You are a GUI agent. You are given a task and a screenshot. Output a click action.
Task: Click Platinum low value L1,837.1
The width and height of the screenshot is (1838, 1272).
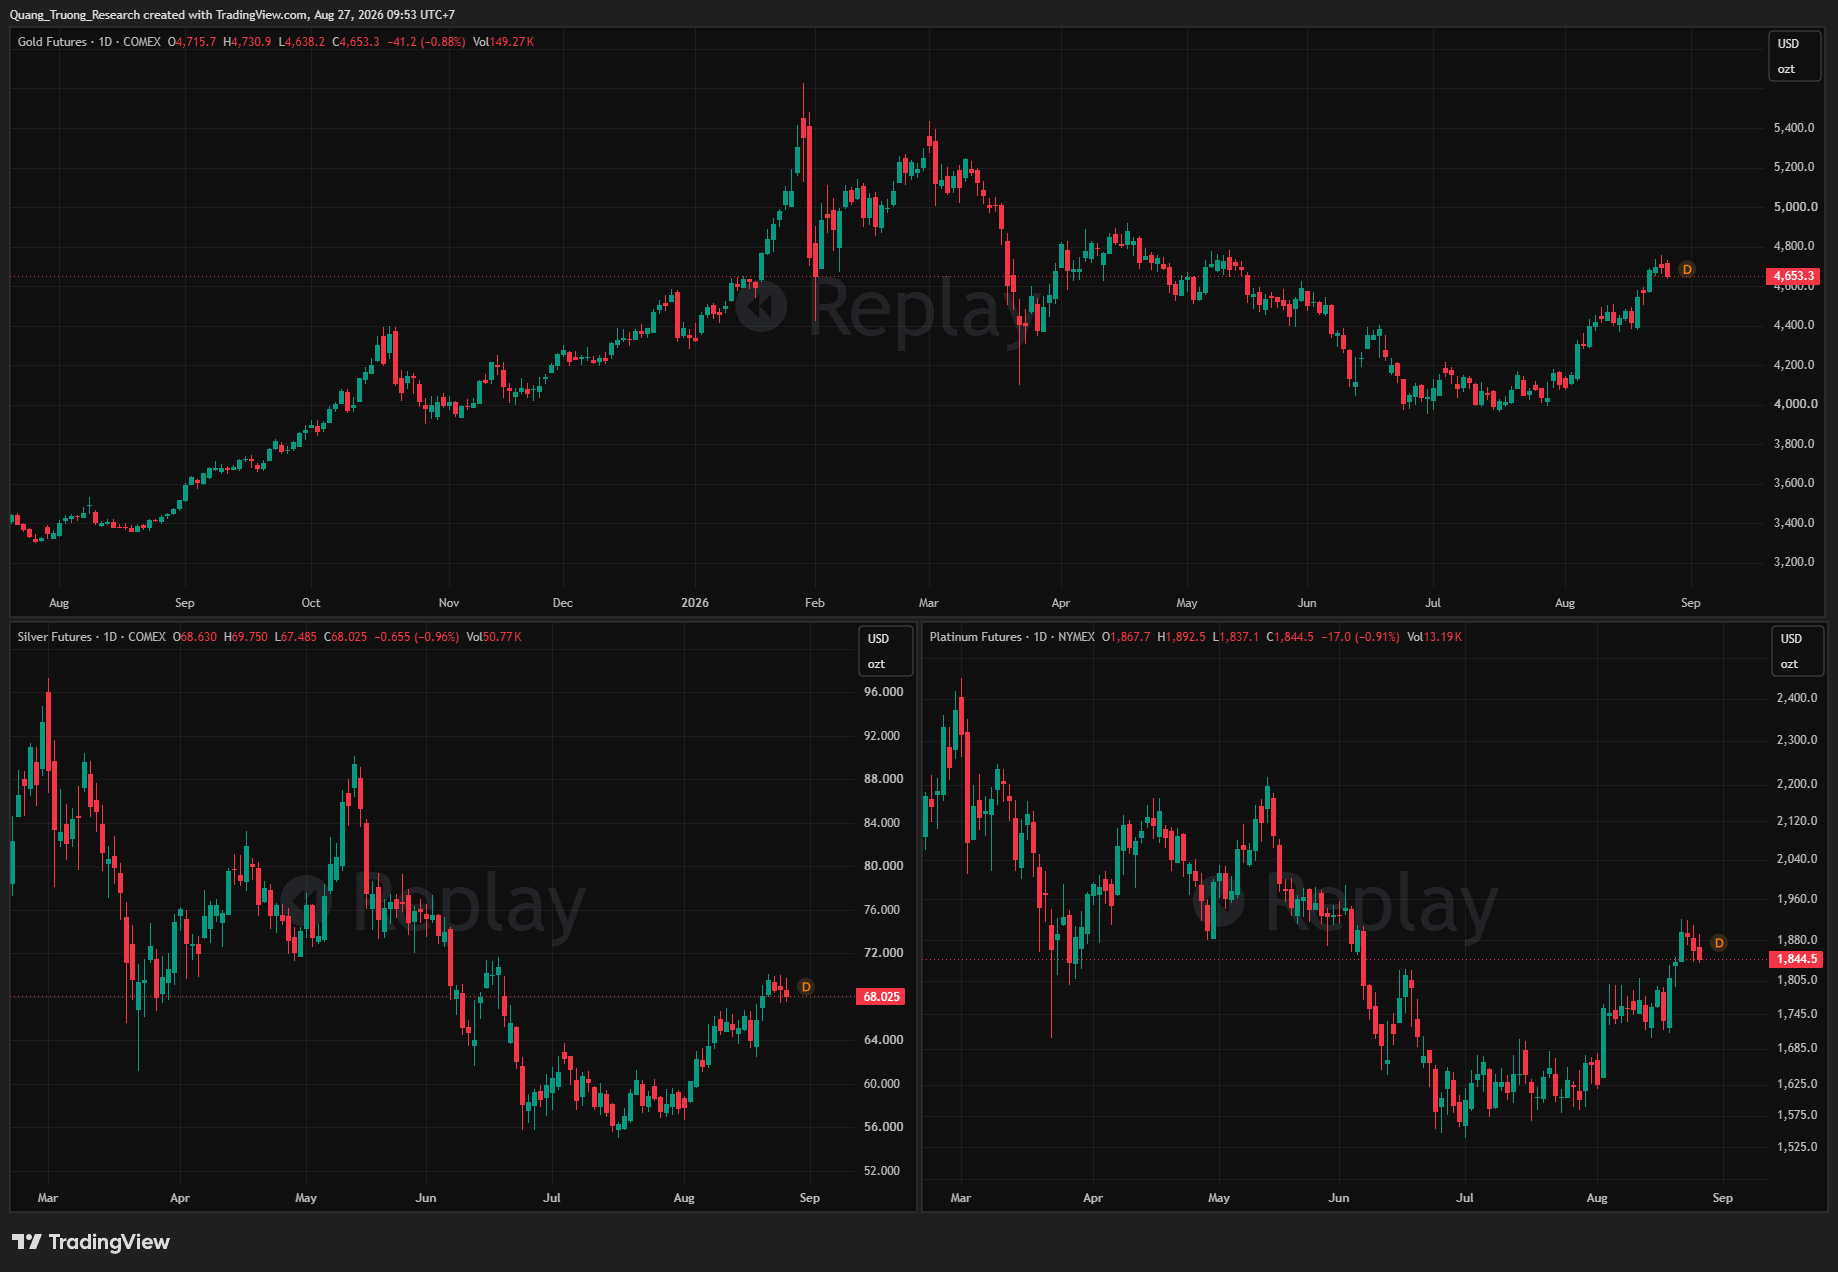[x=1236, y=637]
